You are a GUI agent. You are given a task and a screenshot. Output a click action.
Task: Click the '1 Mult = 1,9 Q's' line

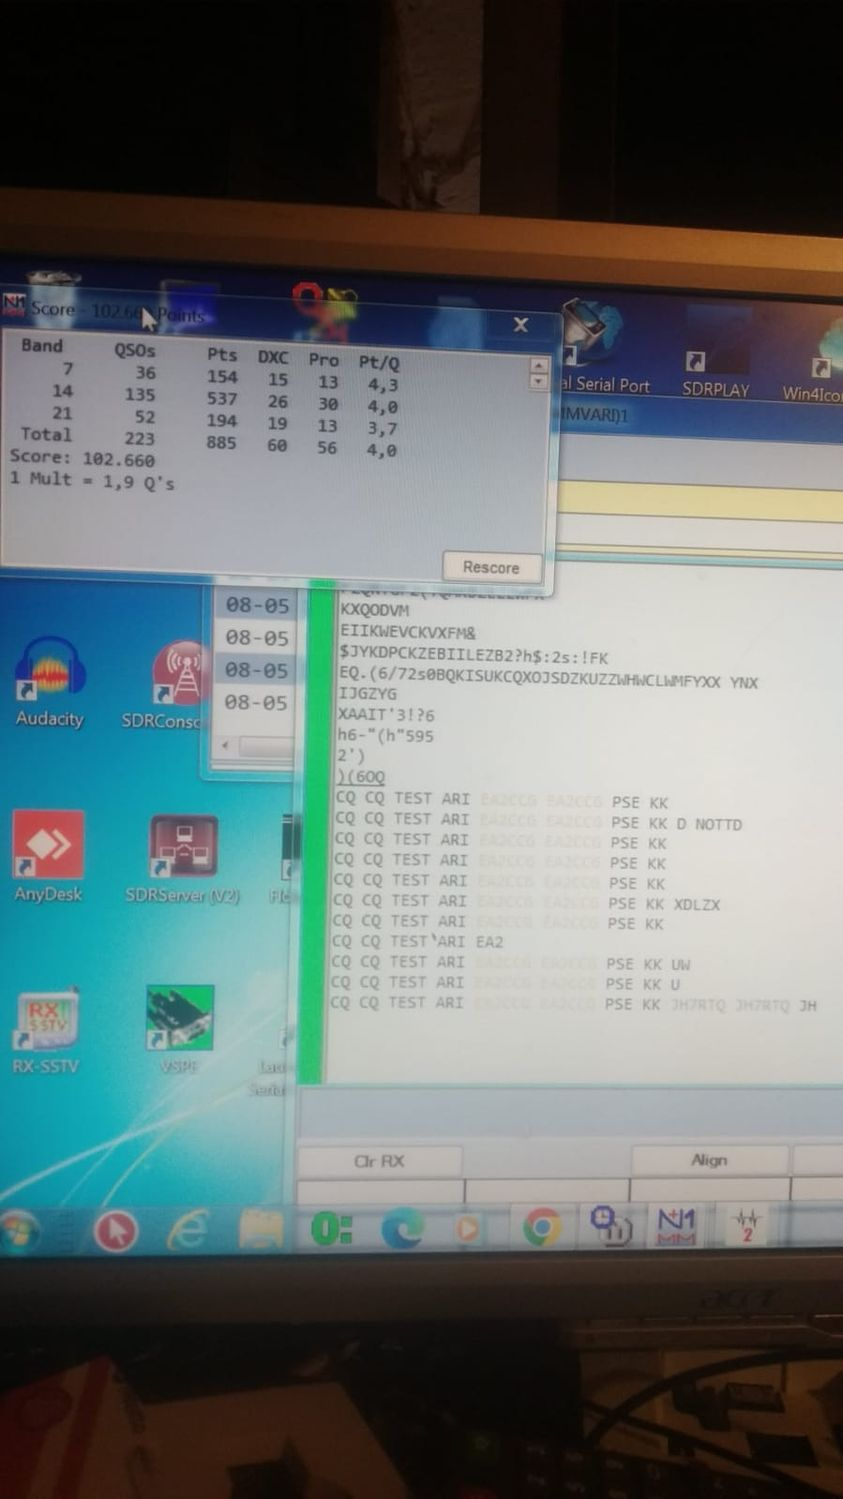pyautogui.click(x=92, y=480)
